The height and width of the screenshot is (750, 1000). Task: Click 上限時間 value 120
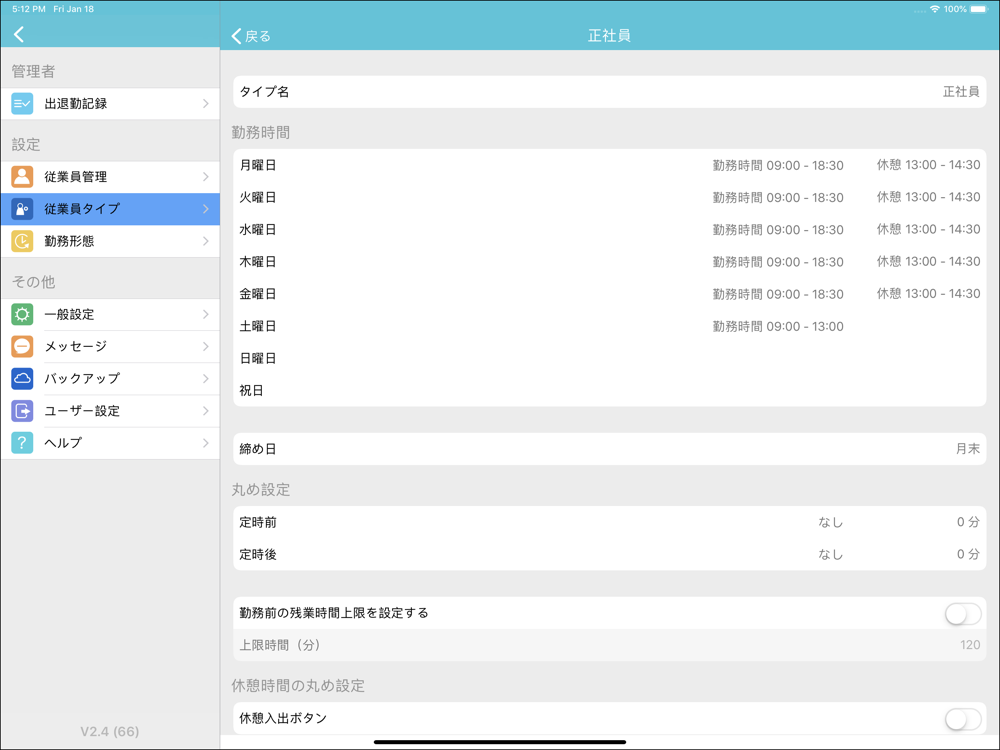pyautogui.click(x=970, y=645)
